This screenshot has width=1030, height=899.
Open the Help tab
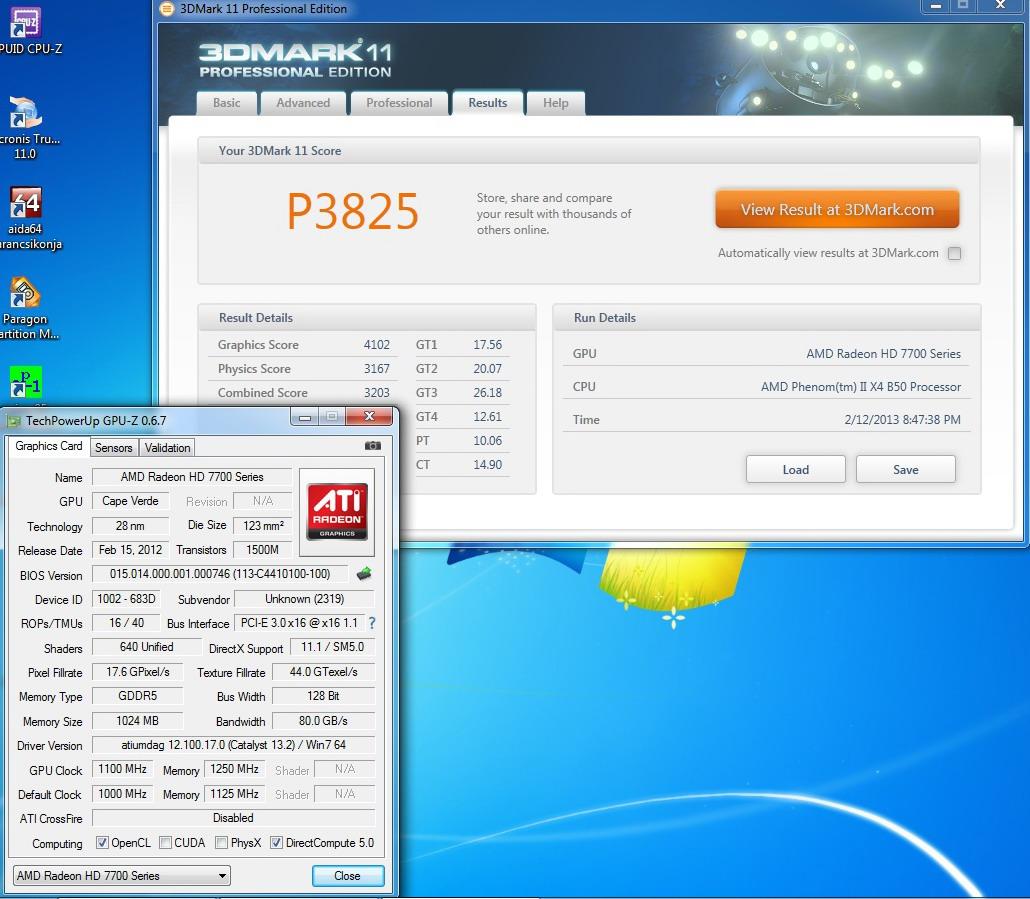pyautogui.click(x=555, y=103)
